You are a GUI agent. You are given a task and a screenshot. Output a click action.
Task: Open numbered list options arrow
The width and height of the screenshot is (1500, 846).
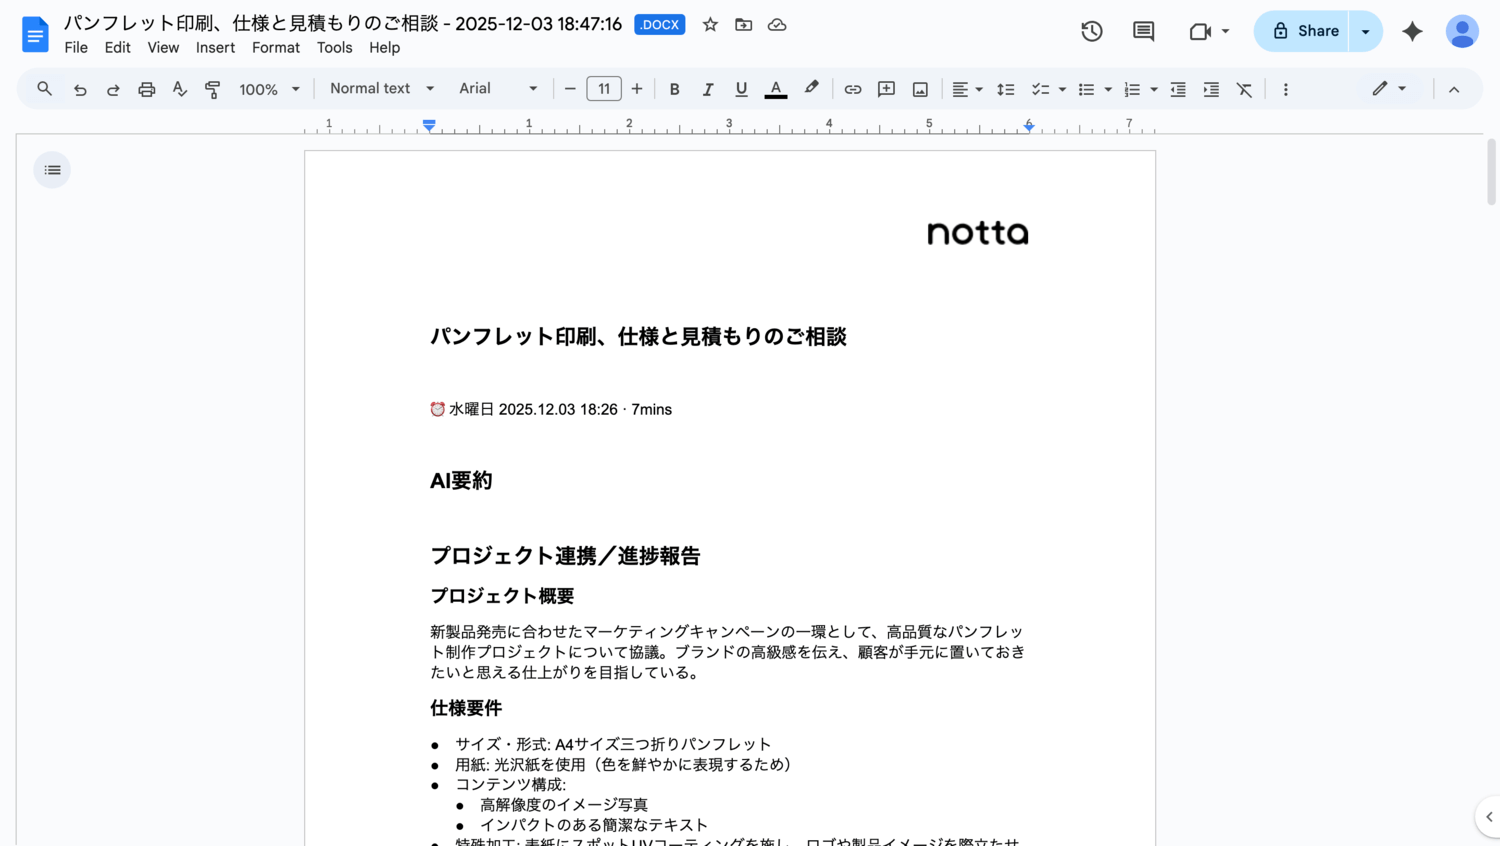click(1154, 89)
